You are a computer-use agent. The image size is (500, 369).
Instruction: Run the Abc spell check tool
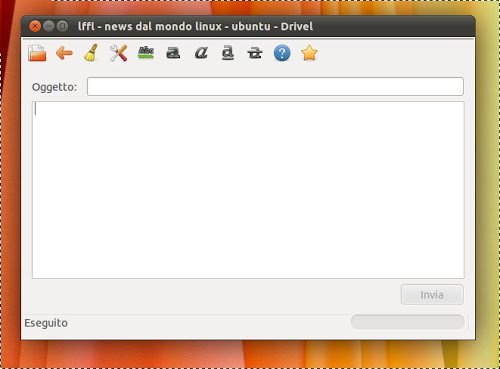tap(146, 53)
